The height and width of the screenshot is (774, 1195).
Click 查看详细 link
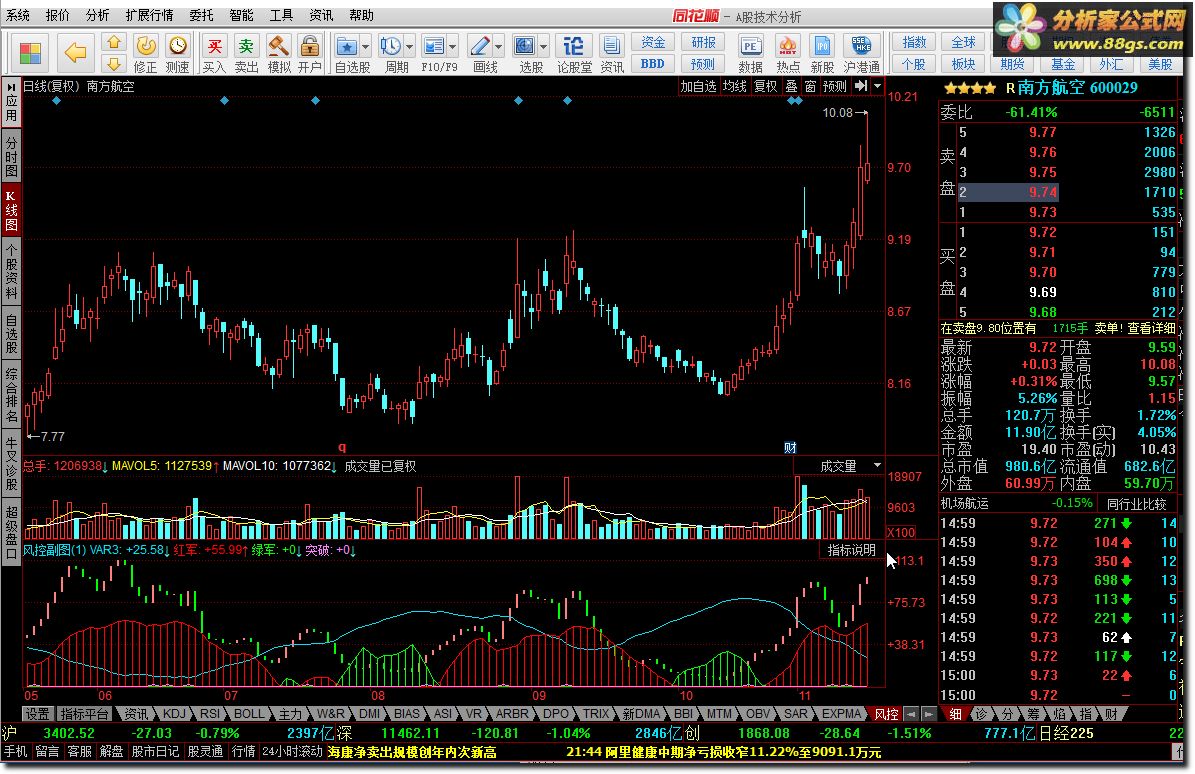pyautogui.click(x=1152, y=328)
